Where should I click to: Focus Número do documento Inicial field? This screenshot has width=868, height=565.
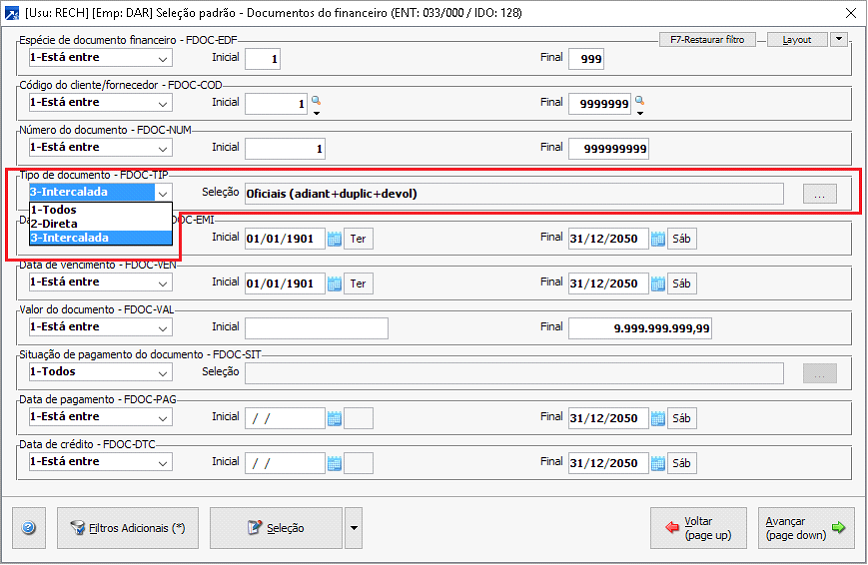pos(285,148)
